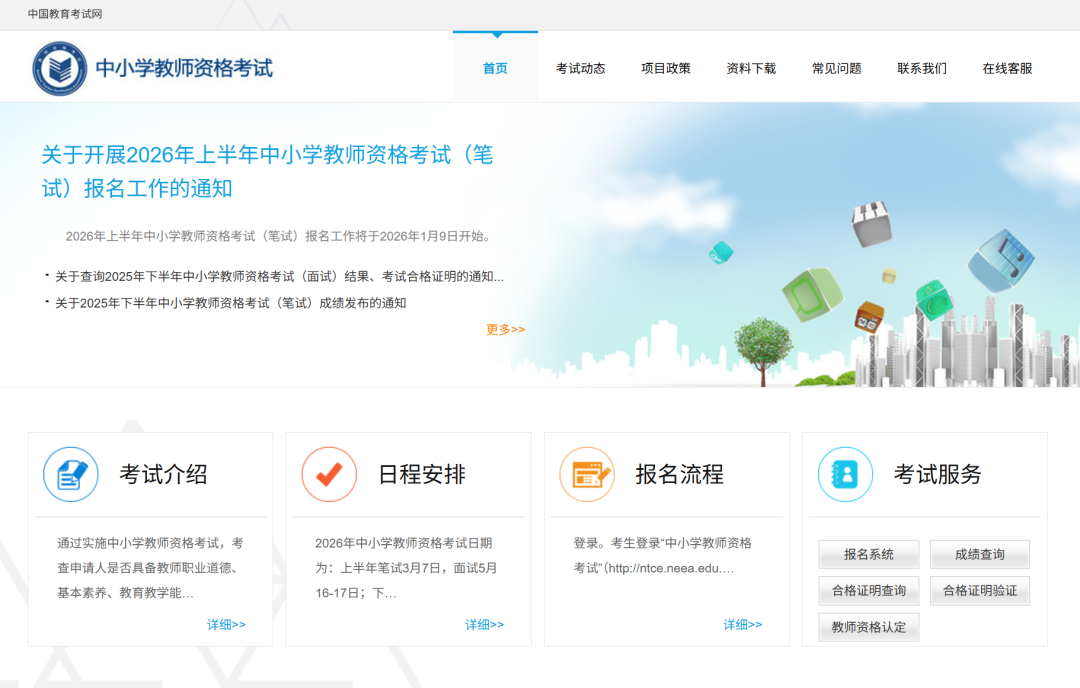Open 教师资格认定 service button
This screenshot has height=688, width=1080.
coord(868,627)
